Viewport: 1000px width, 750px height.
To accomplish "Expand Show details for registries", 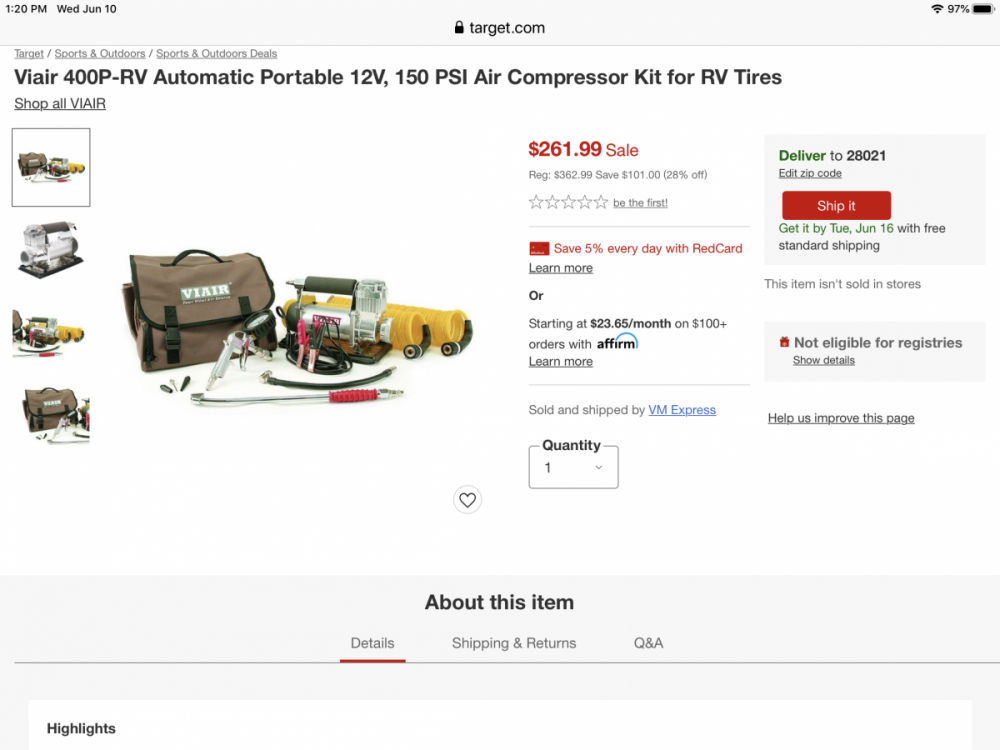I will [823, 360].
